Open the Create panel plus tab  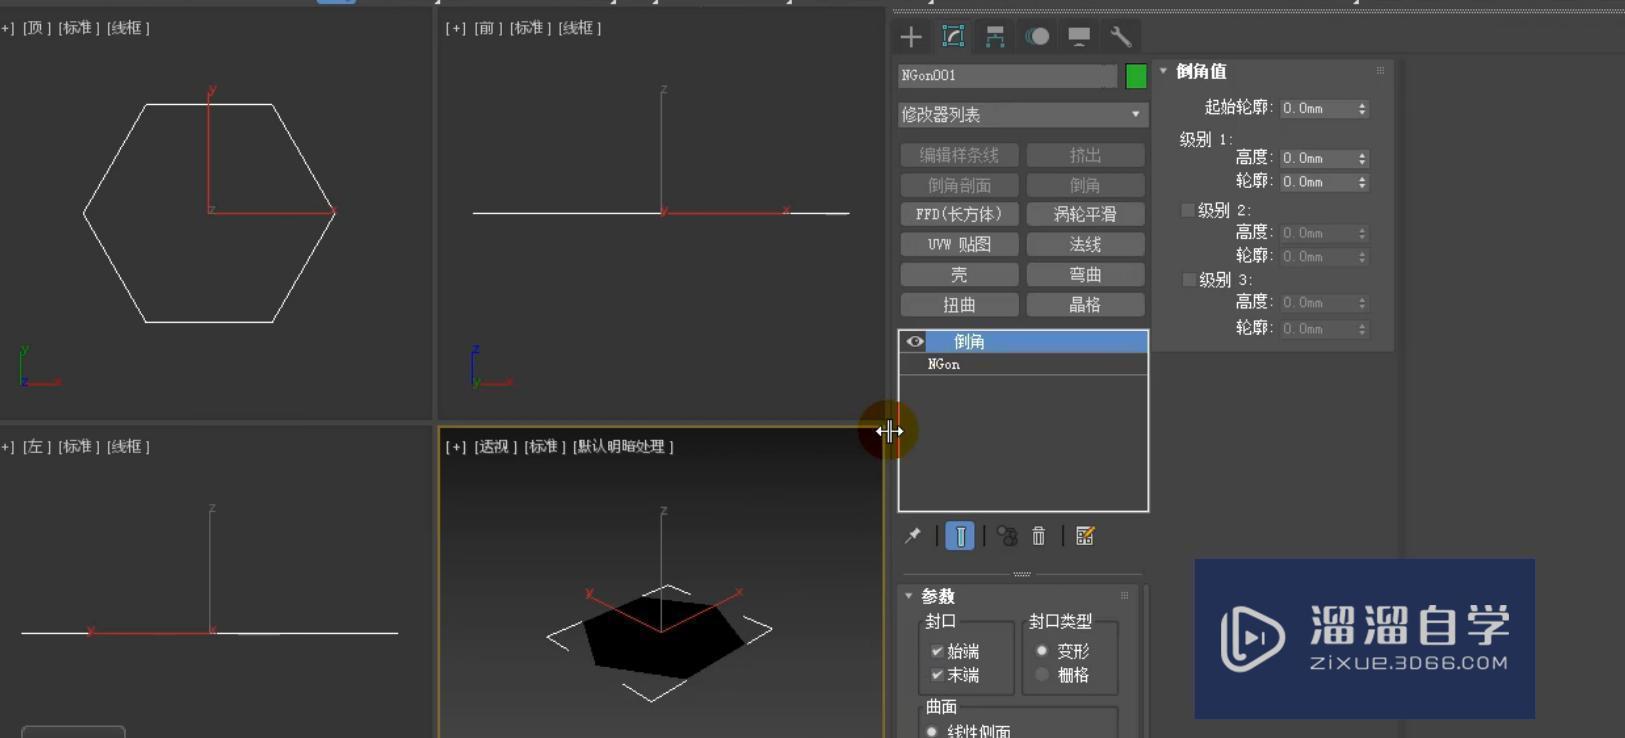[911, 37]
